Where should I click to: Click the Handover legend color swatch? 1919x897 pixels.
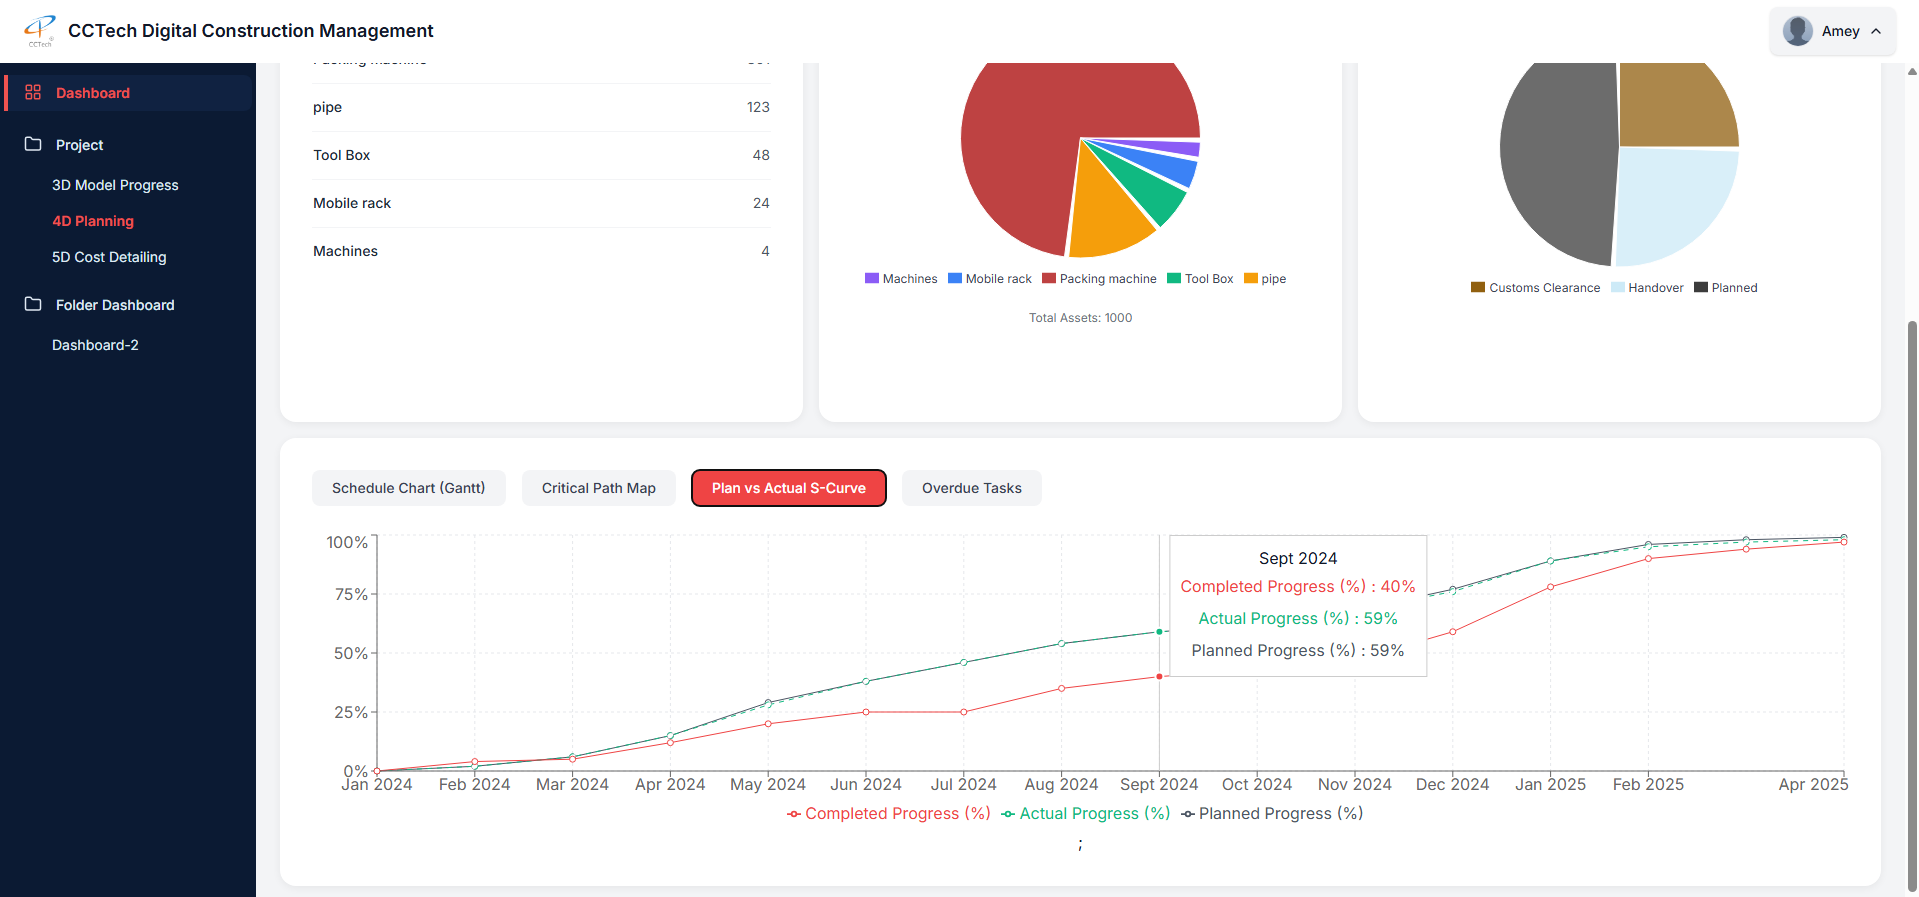[1617, 288]
